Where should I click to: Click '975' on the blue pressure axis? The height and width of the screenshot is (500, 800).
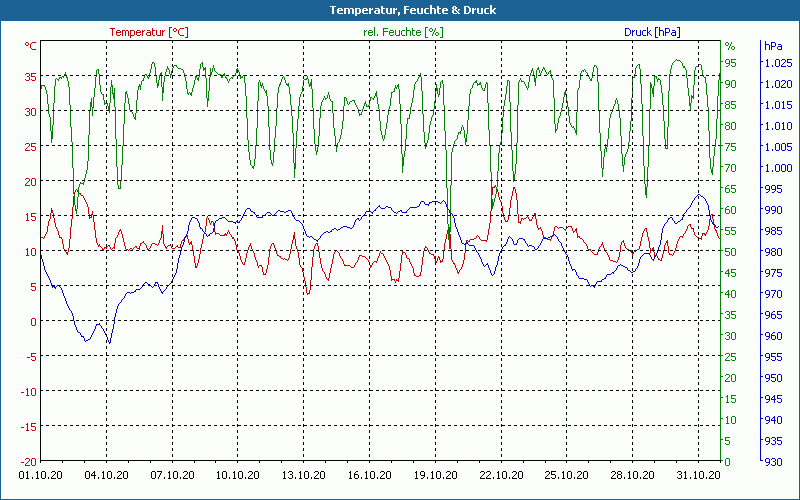pyautogui.click(x=773, y=273)
